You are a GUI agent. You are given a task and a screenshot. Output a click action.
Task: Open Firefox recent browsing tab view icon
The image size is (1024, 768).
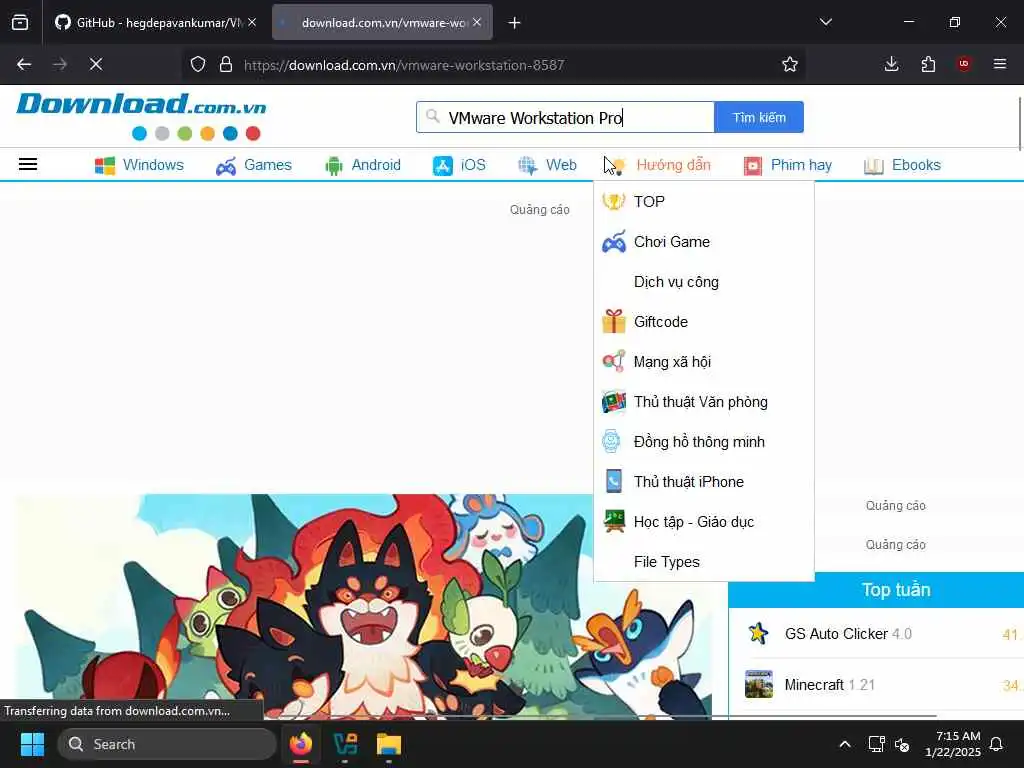tap(20, 23)
